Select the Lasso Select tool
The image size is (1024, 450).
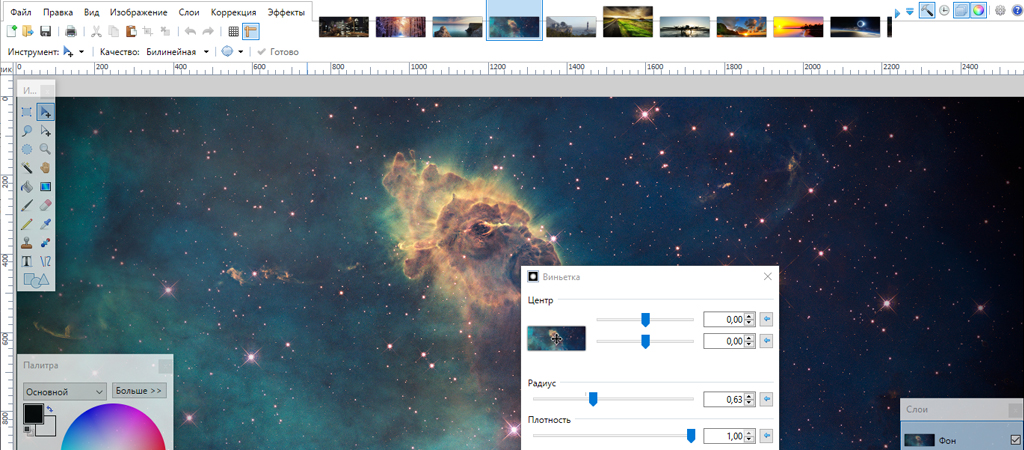(x=27, y=131)
